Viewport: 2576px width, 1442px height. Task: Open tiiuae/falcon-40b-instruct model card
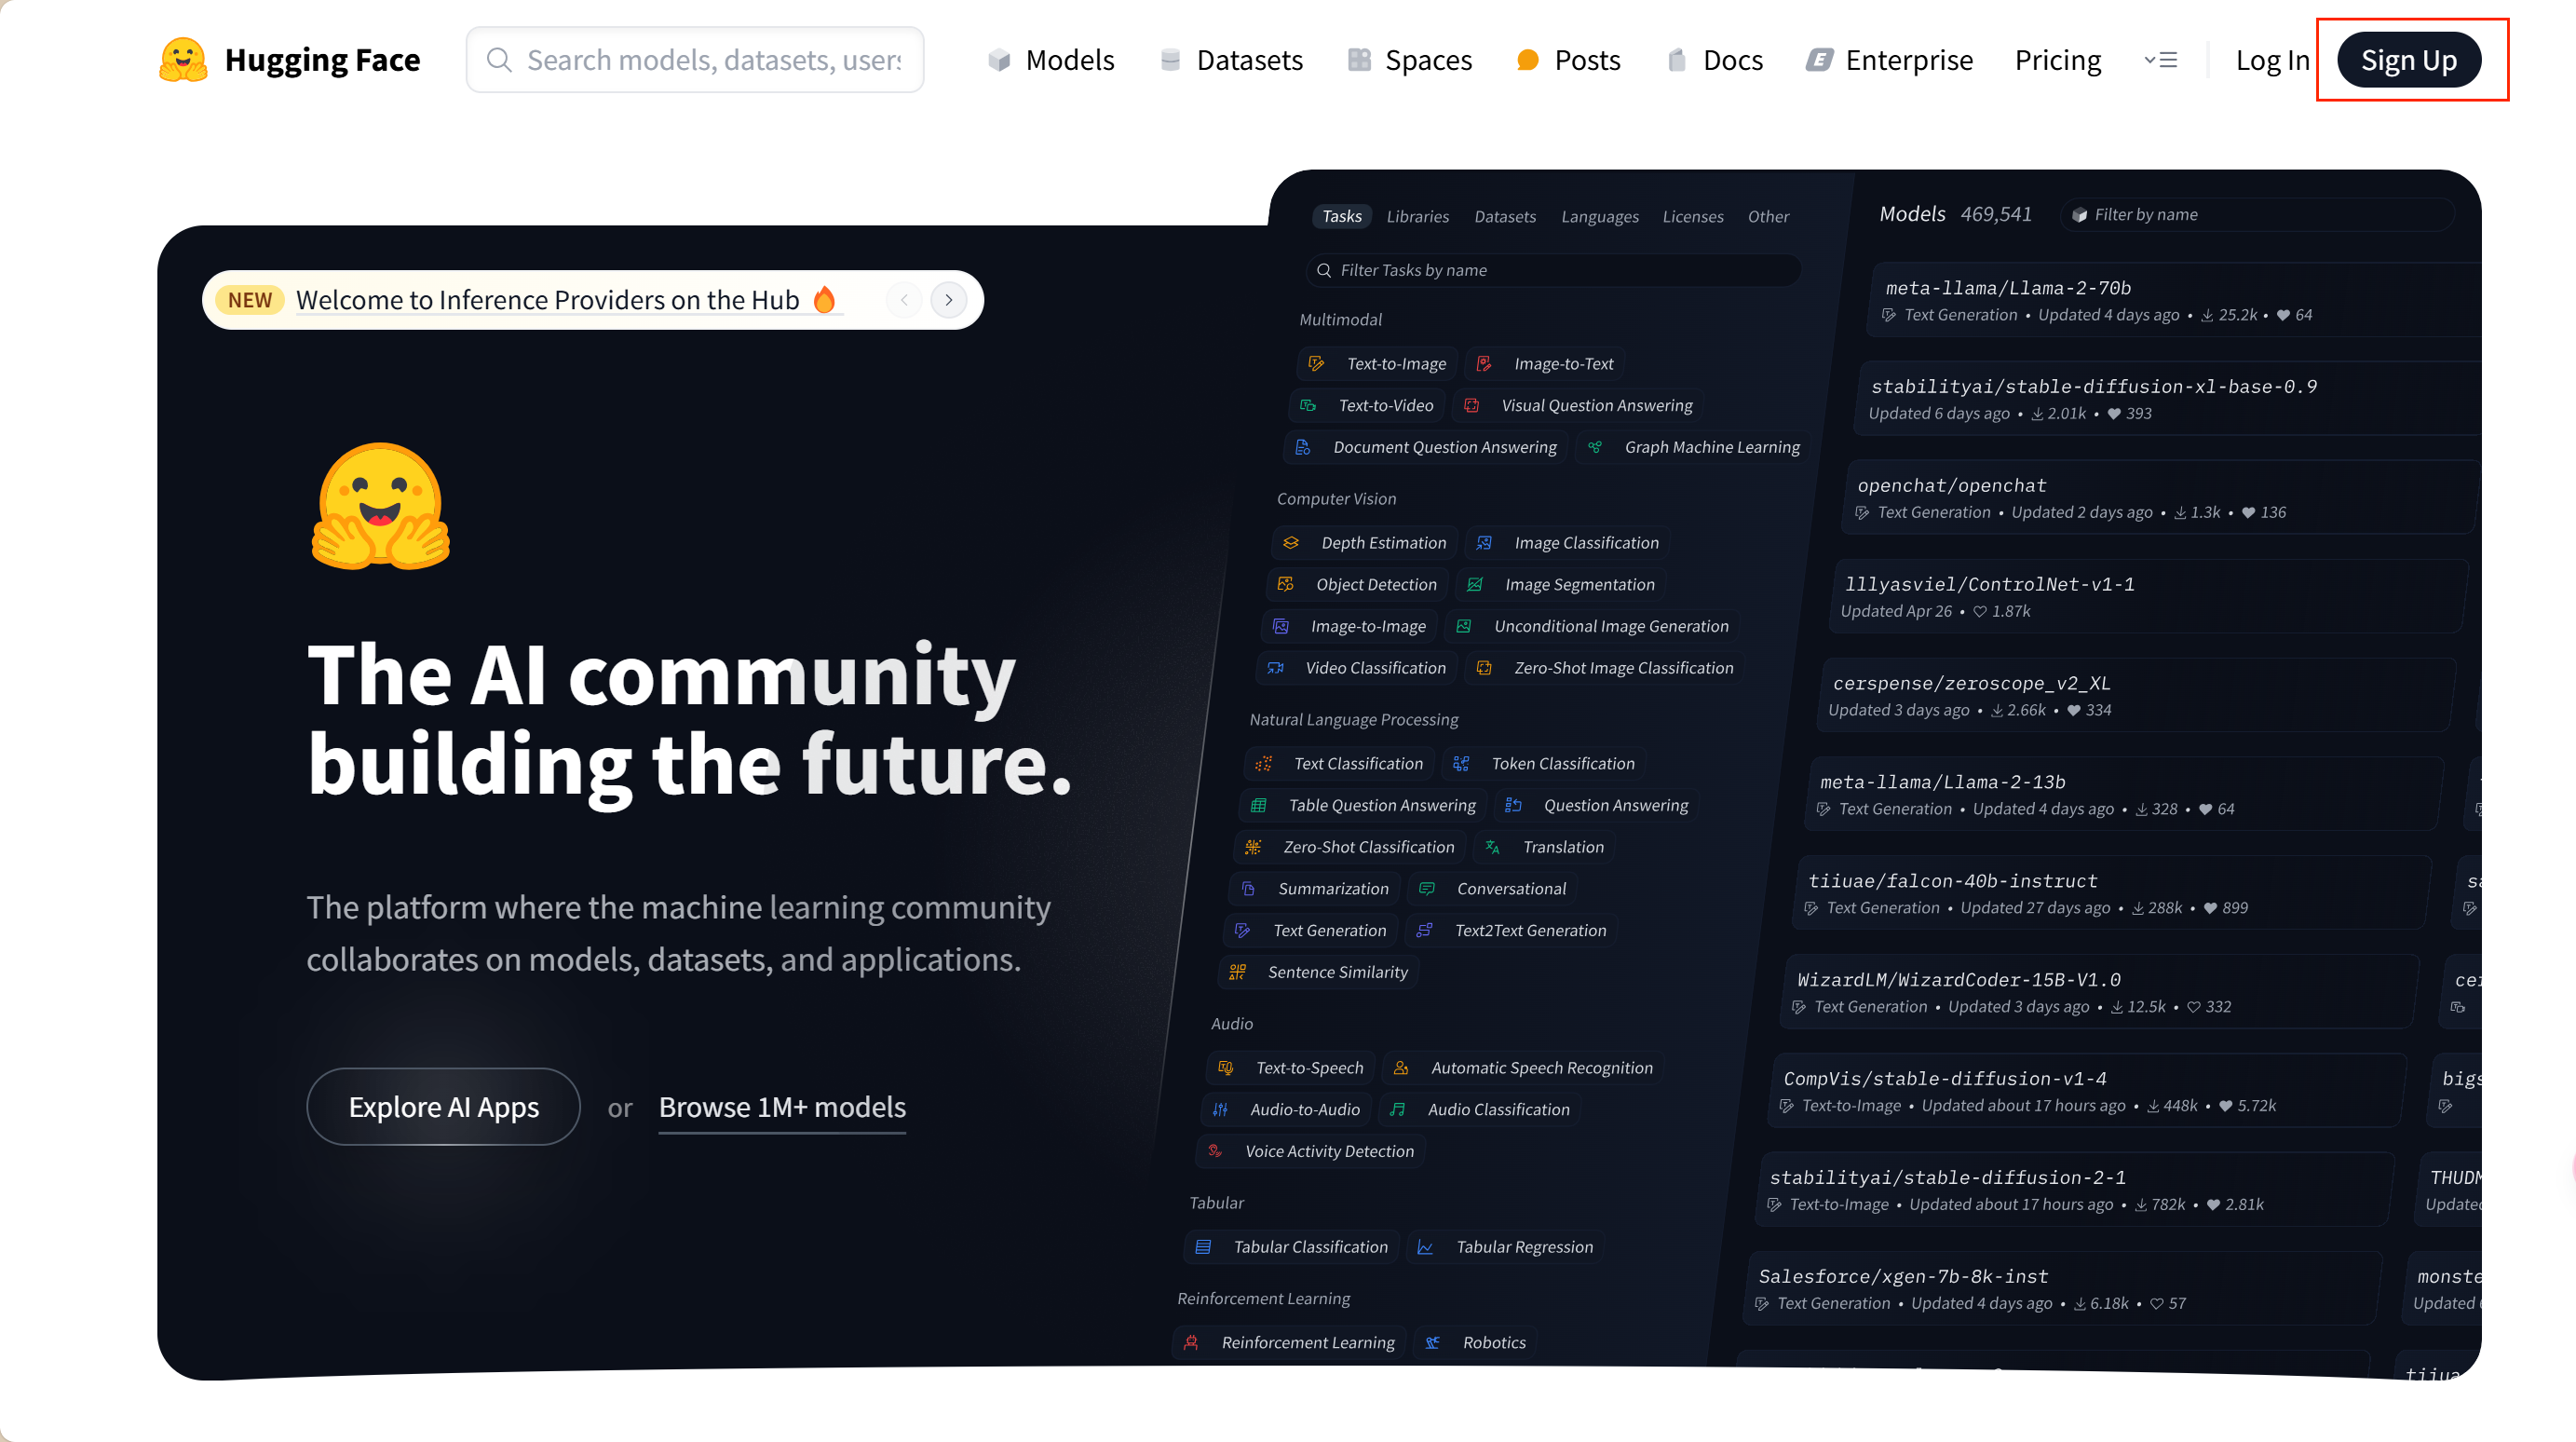[2111, 893]
